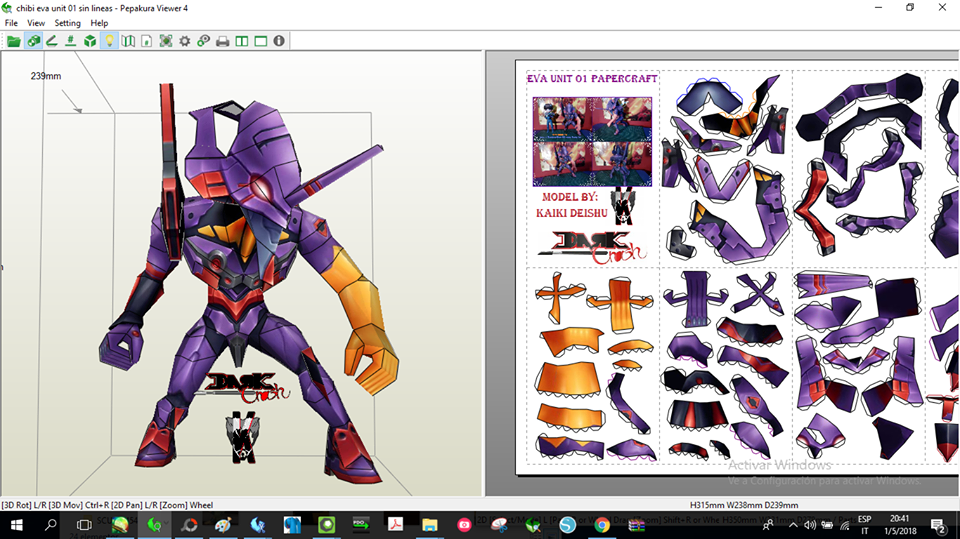Open the Windows Start menu

17,525
